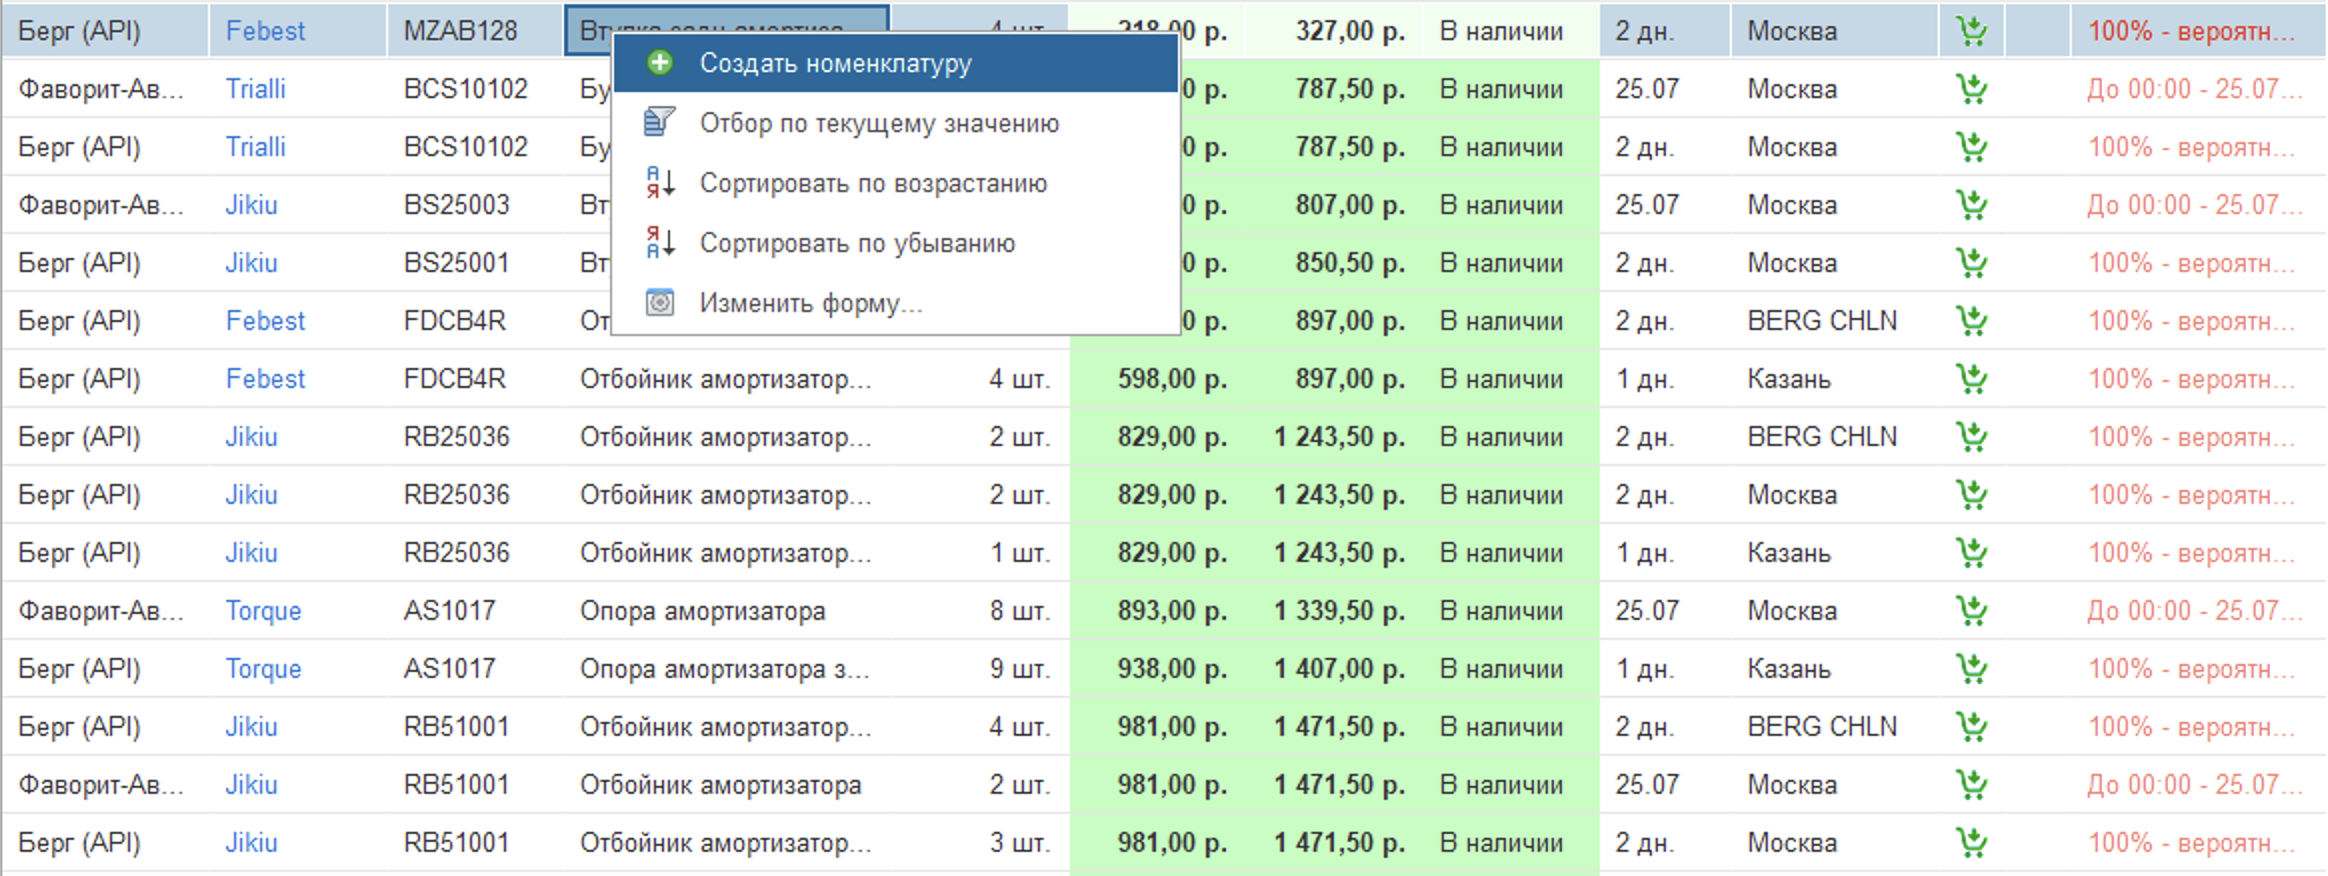Click the ascending sort А-Я icon
Image resolution: width=2328 pixels, height=876 pixels.
coord(660,182)
